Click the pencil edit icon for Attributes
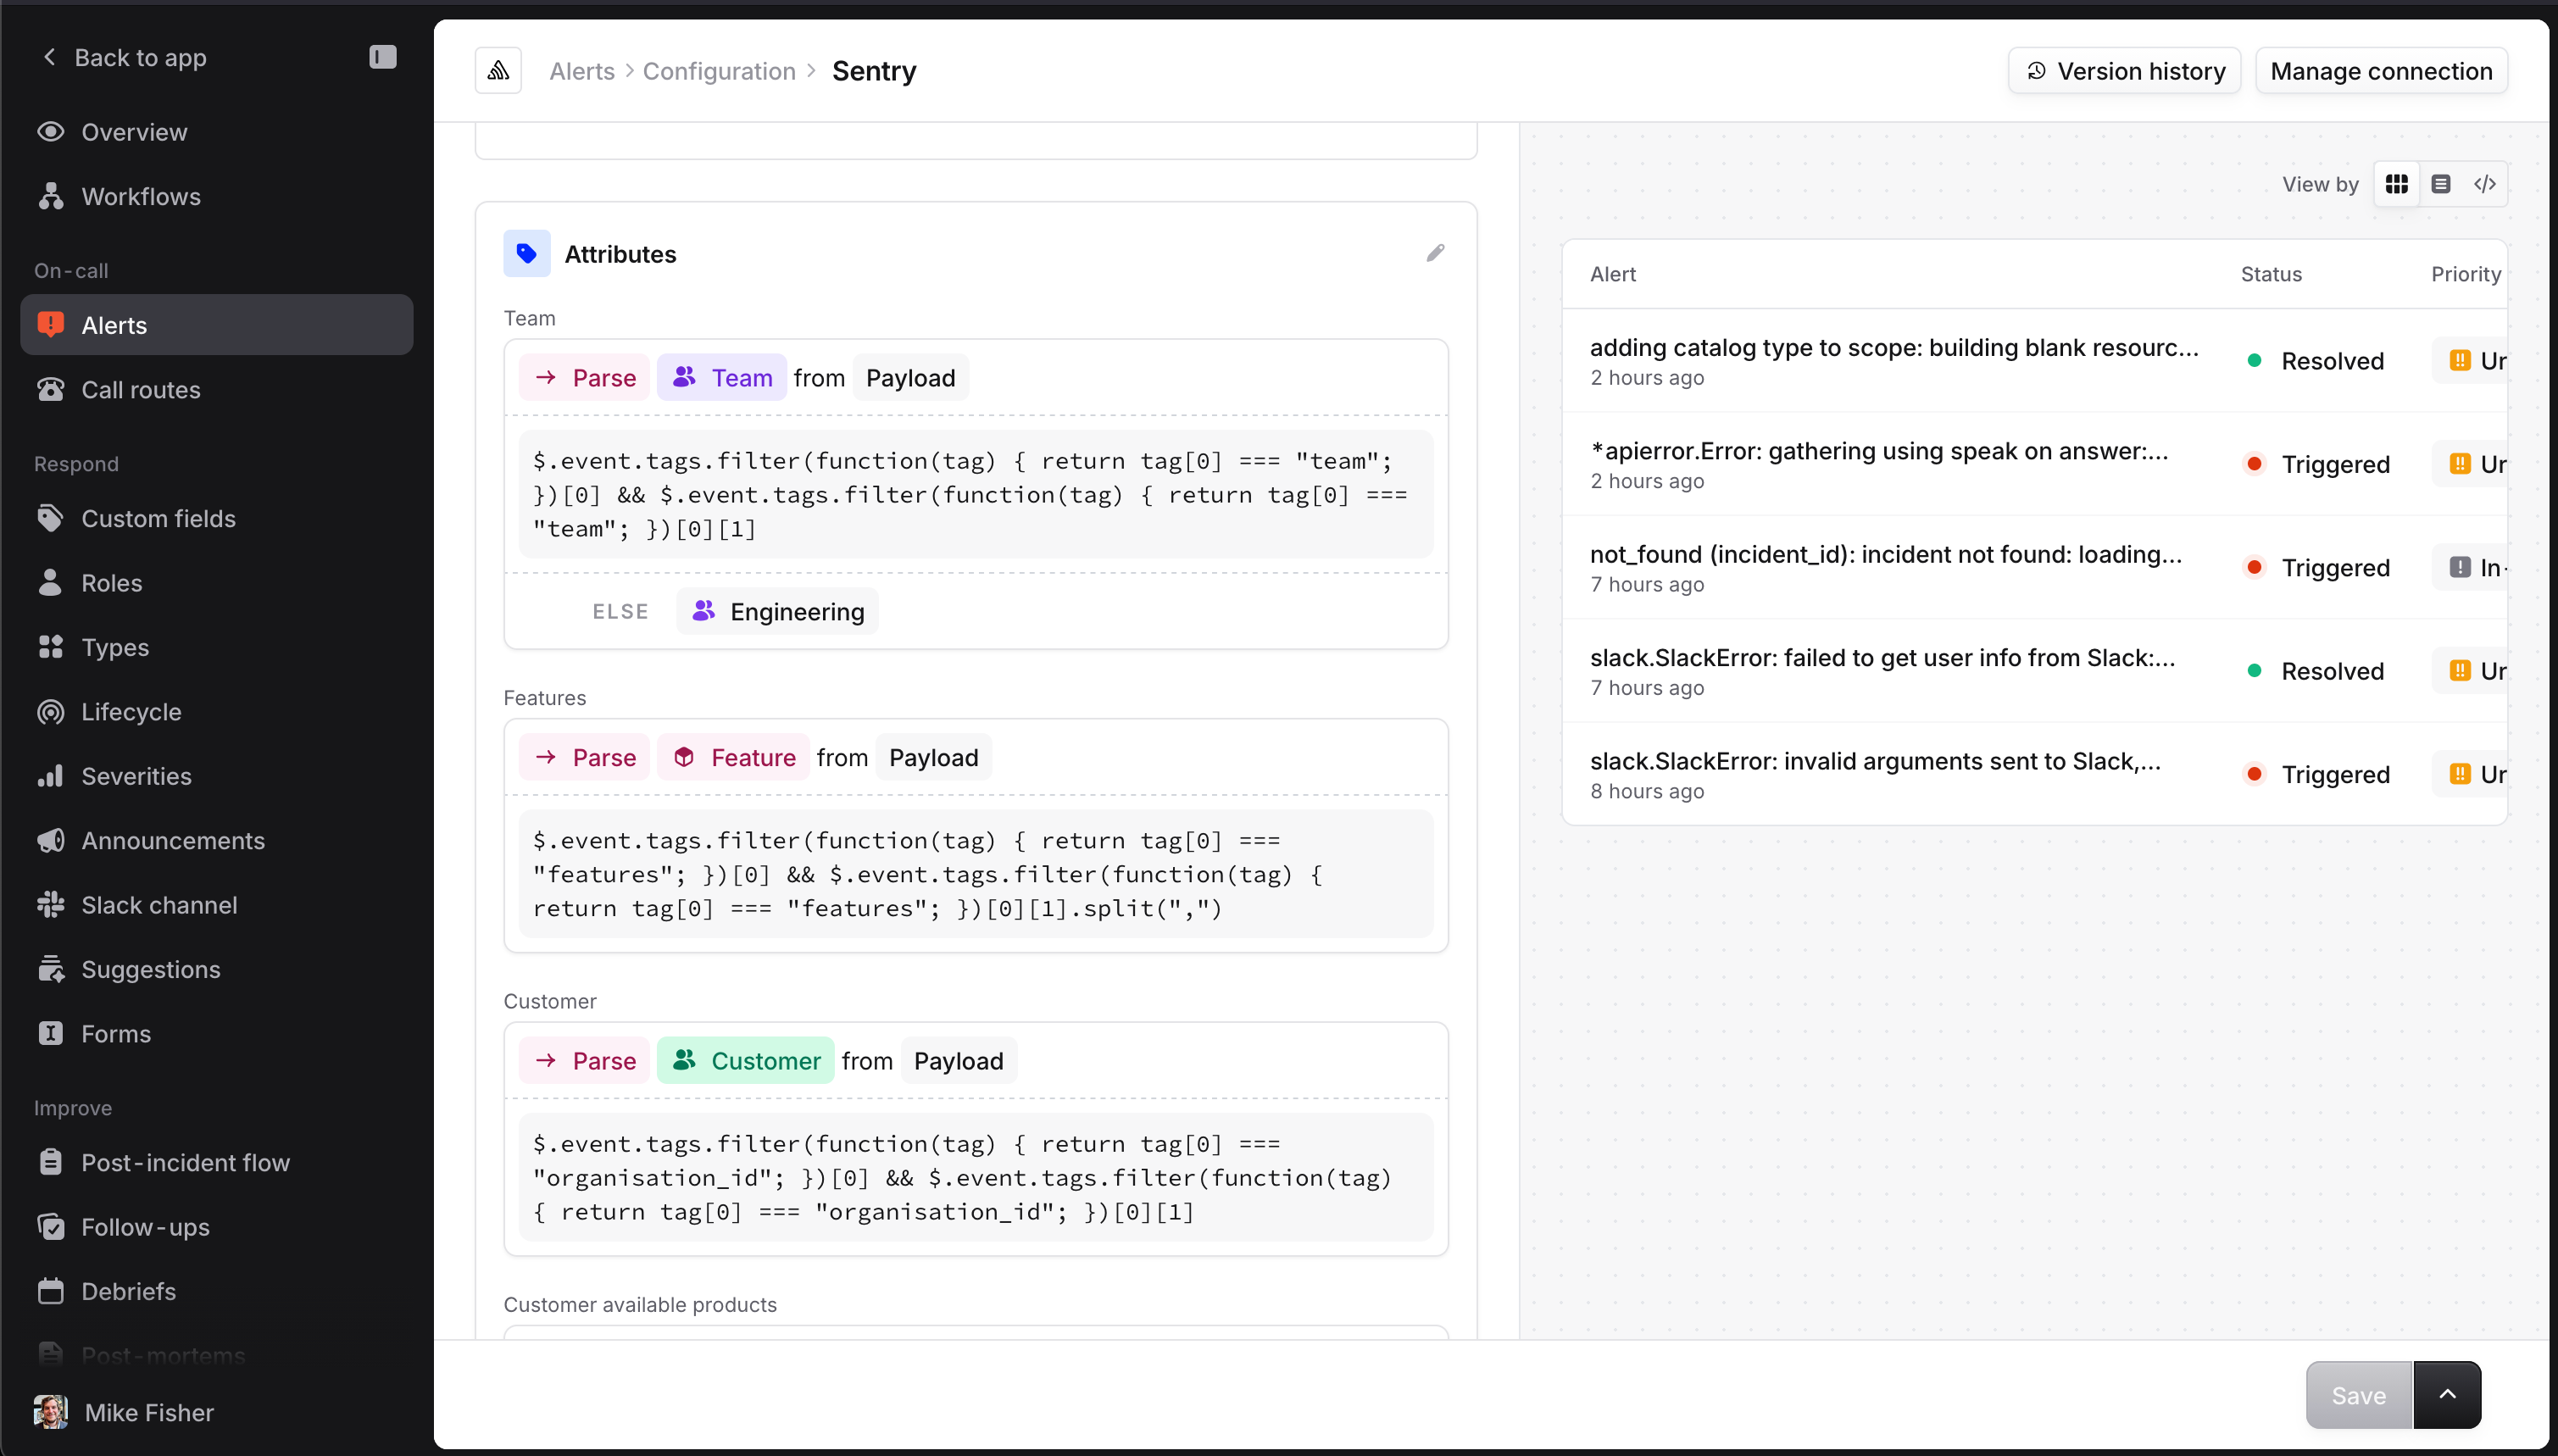Viewport: 2558px width, 1456px height. click(1435, 253)
